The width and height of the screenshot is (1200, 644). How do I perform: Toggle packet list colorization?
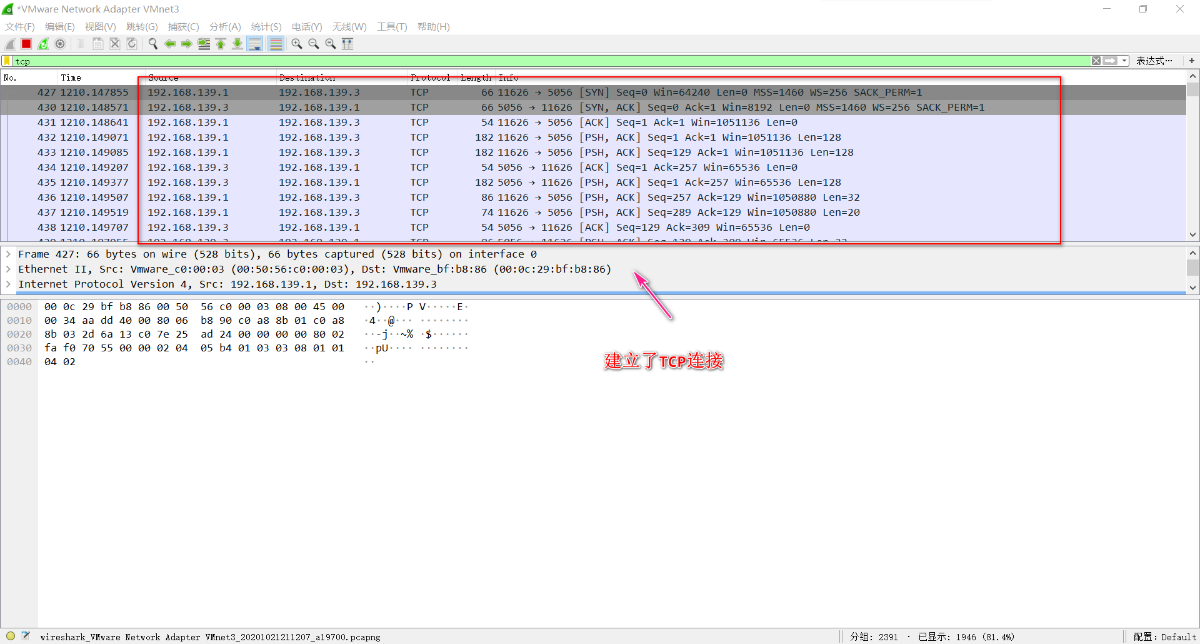pos(276,44)
